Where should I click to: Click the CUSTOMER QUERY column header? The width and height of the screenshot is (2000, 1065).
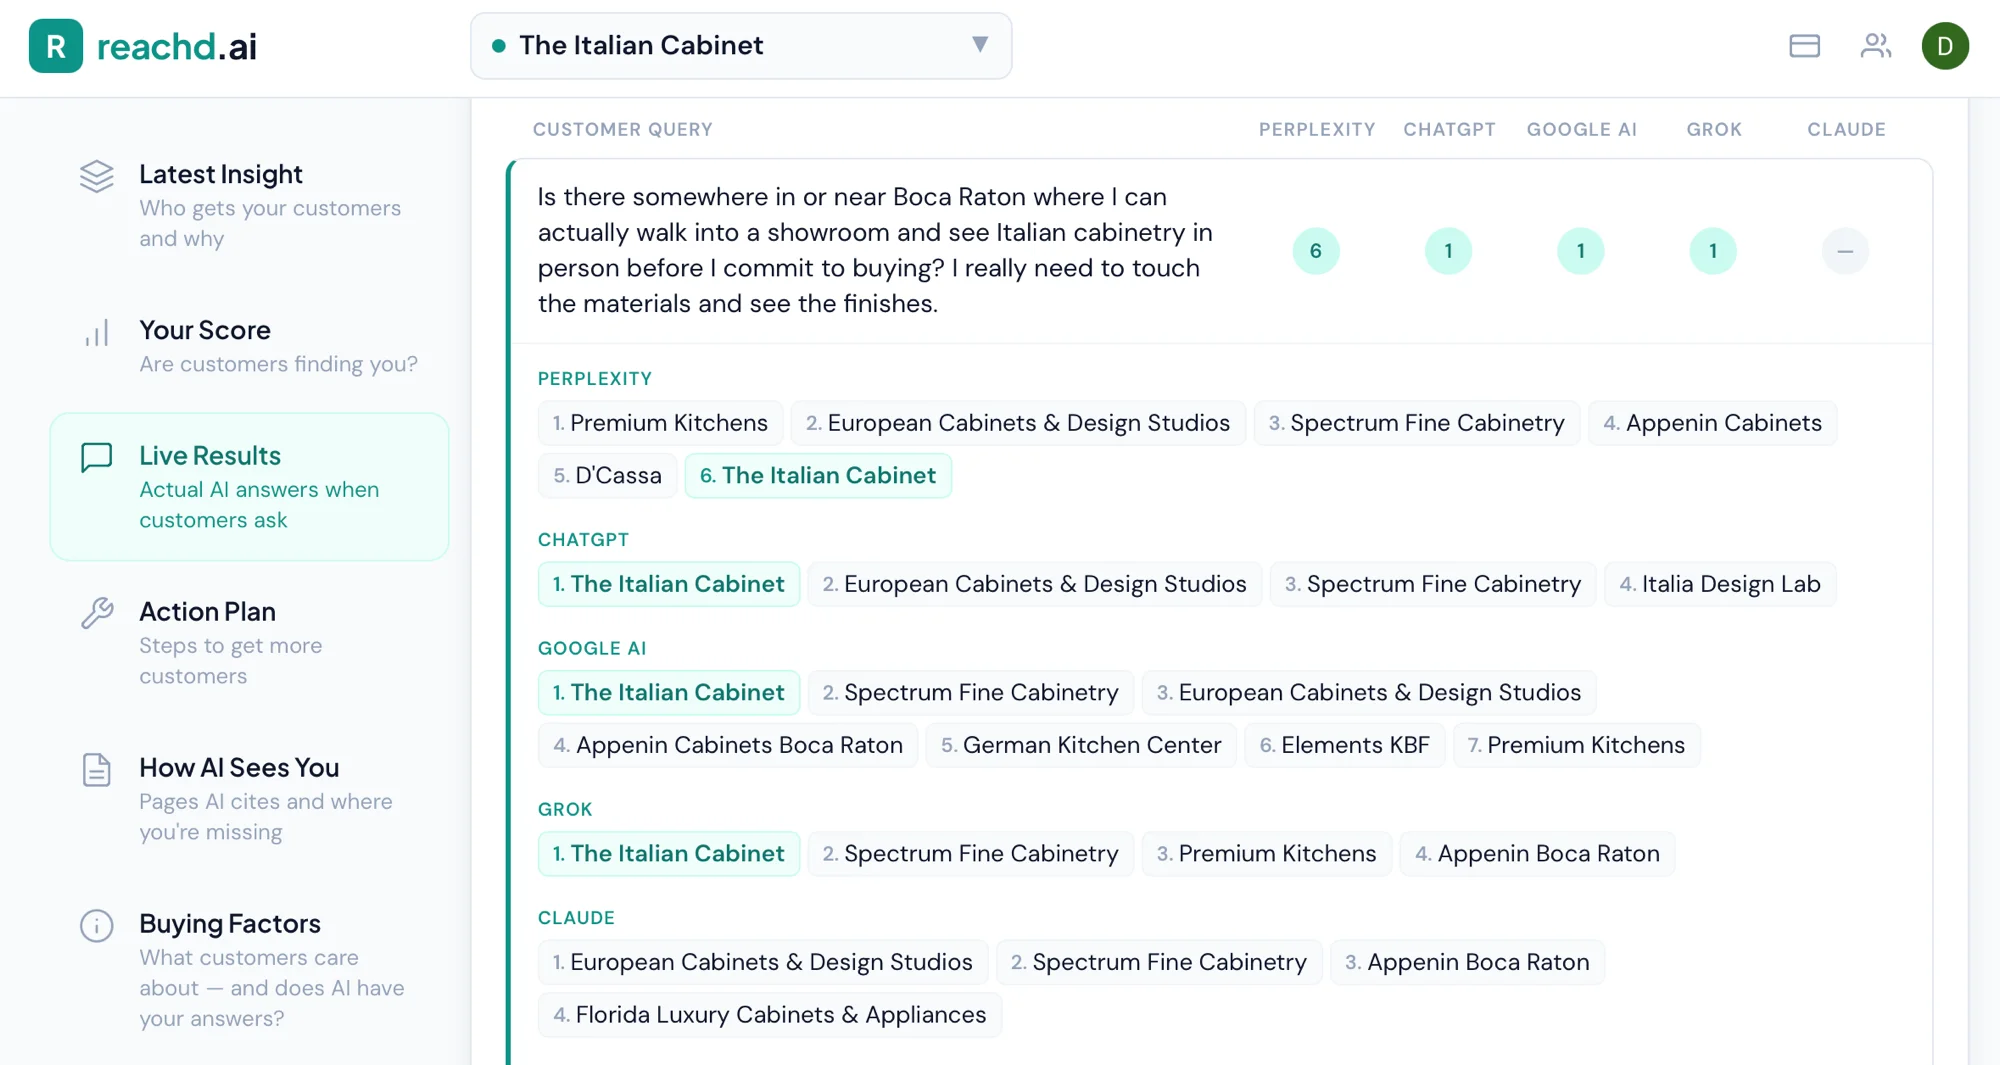623,130
